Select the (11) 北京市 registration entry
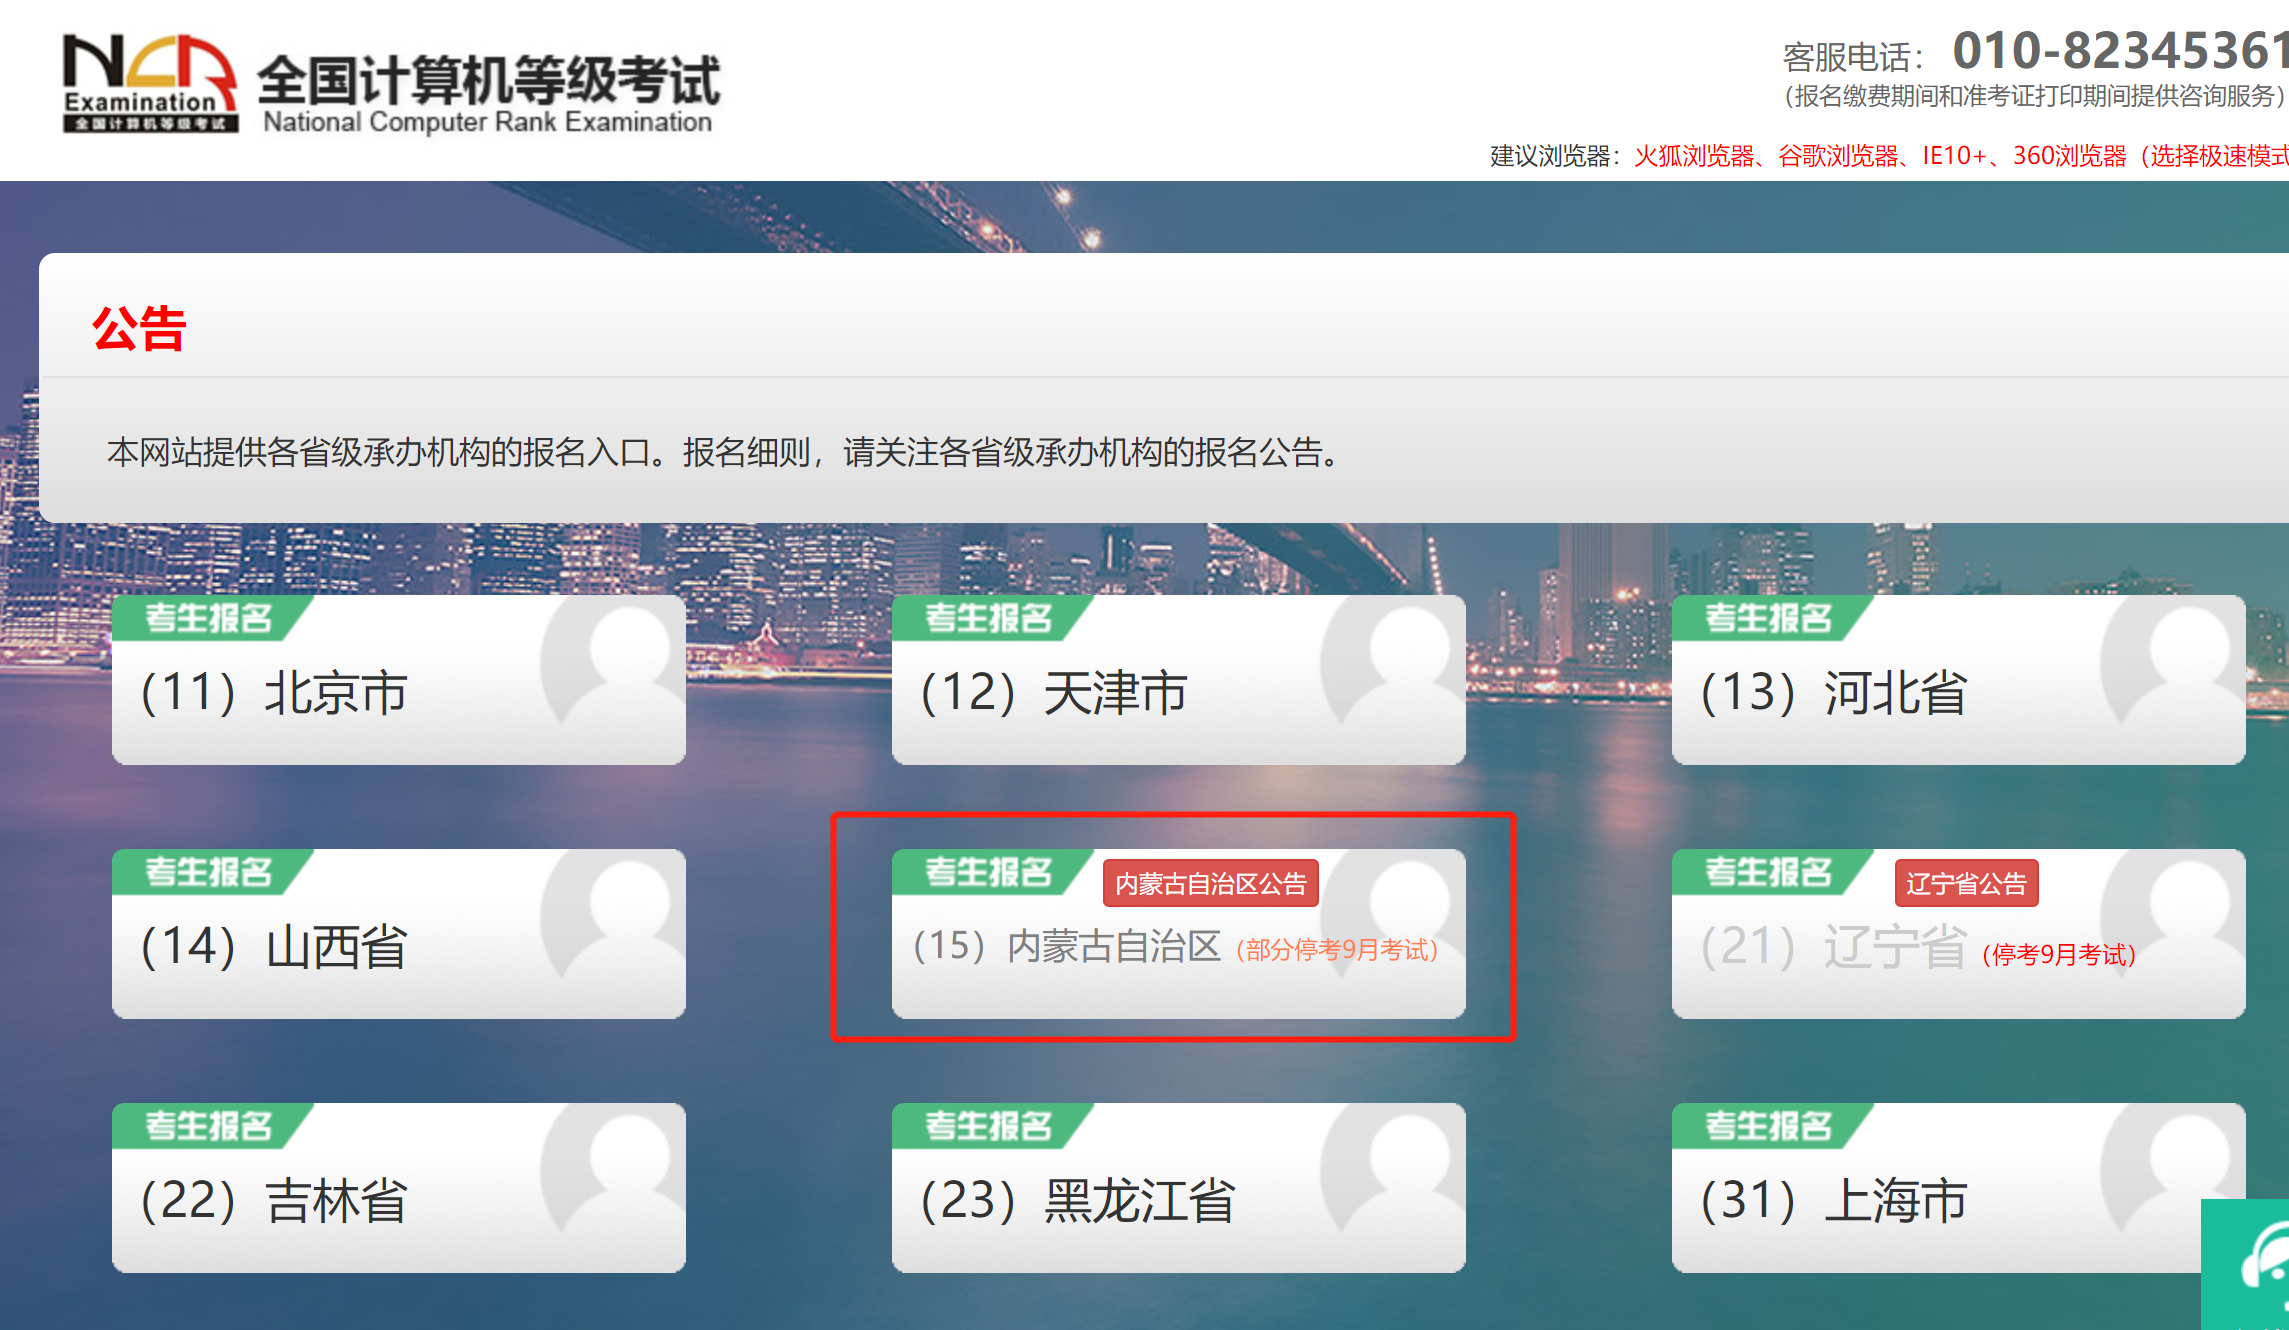This screenshot has height=1330, width=2289. 275,693
